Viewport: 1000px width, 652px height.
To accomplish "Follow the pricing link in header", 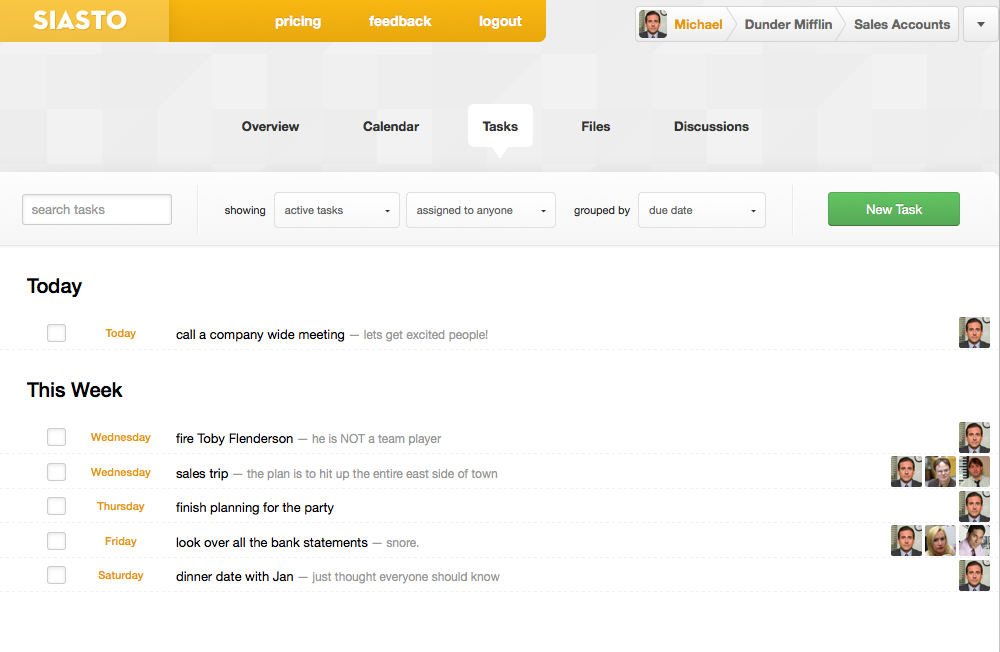I will click(x=298, y=21).
